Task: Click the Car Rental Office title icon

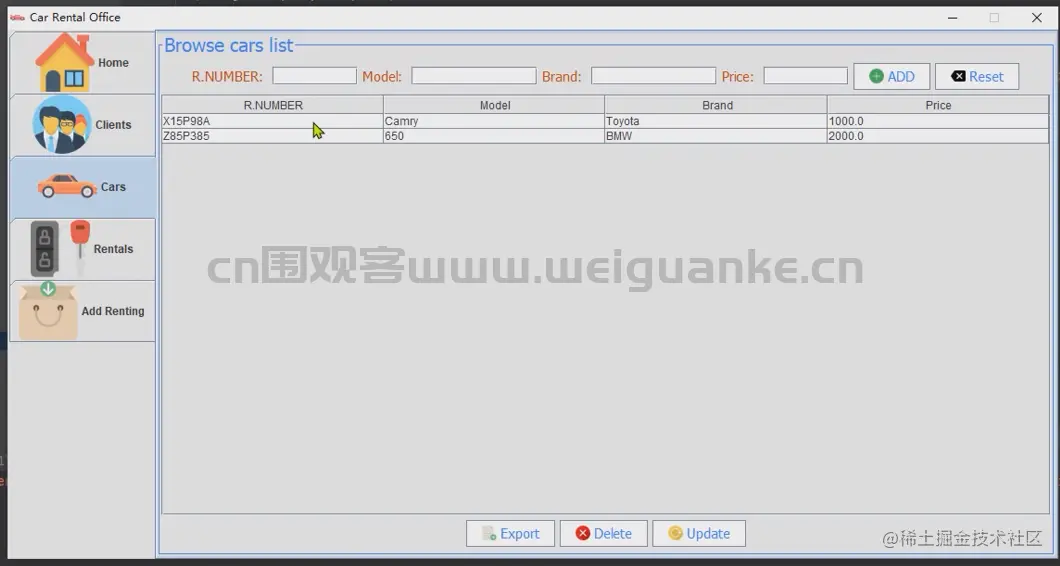Action: (18, 18)
